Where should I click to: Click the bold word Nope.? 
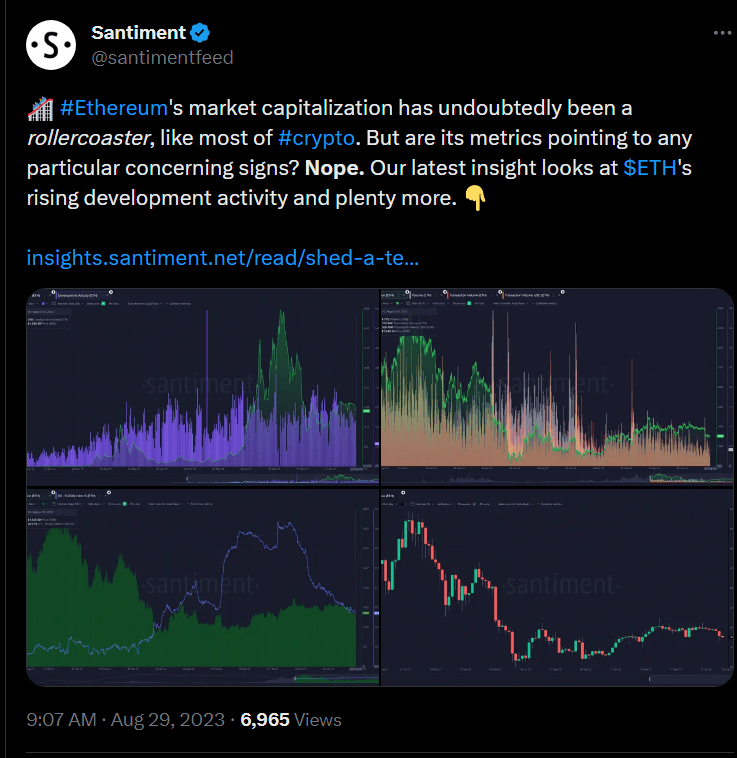point(334,168)
